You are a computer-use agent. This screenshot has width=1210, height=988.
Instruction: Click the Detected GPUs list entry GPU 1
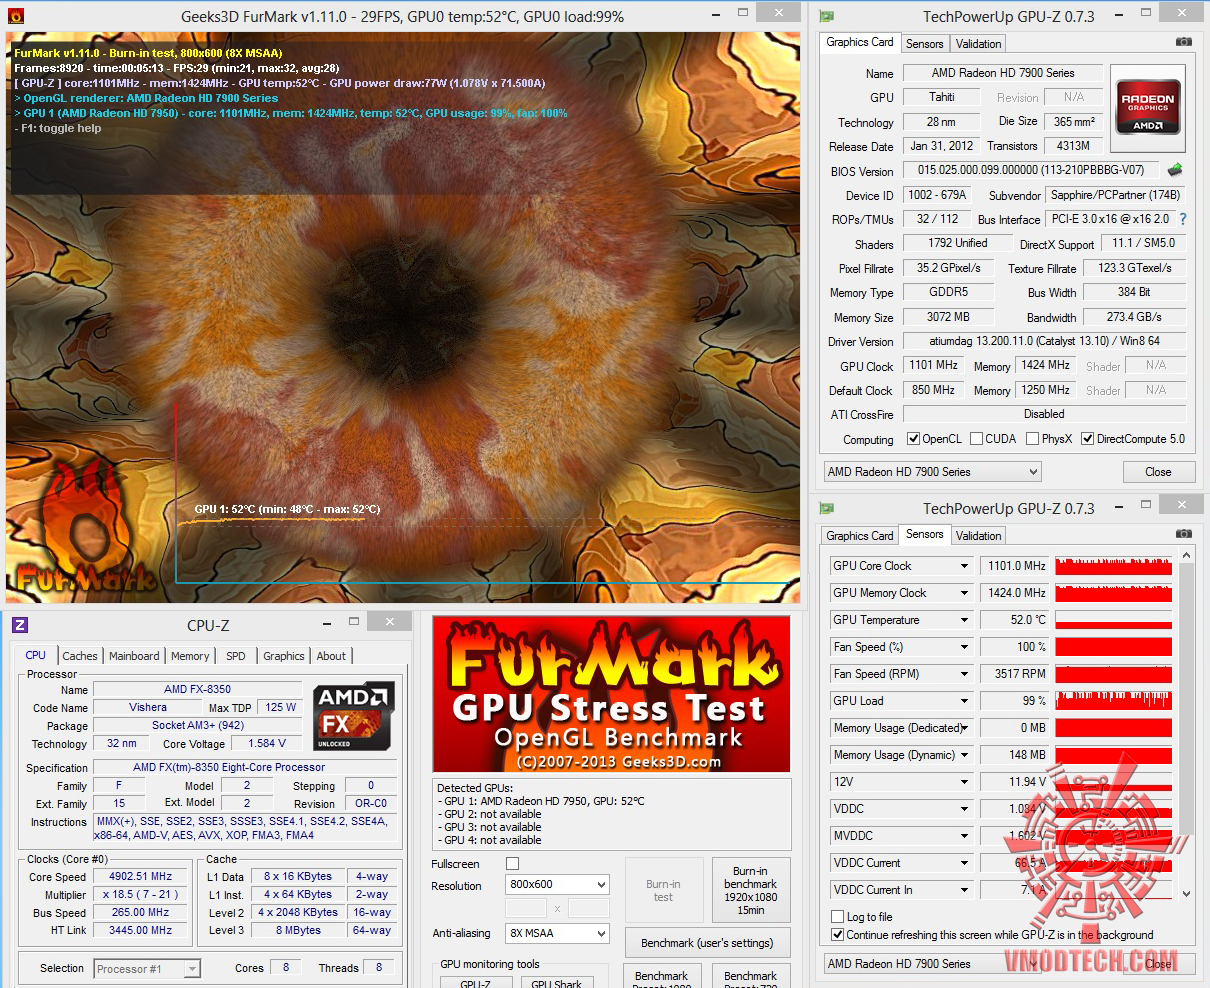click(541, 801)
